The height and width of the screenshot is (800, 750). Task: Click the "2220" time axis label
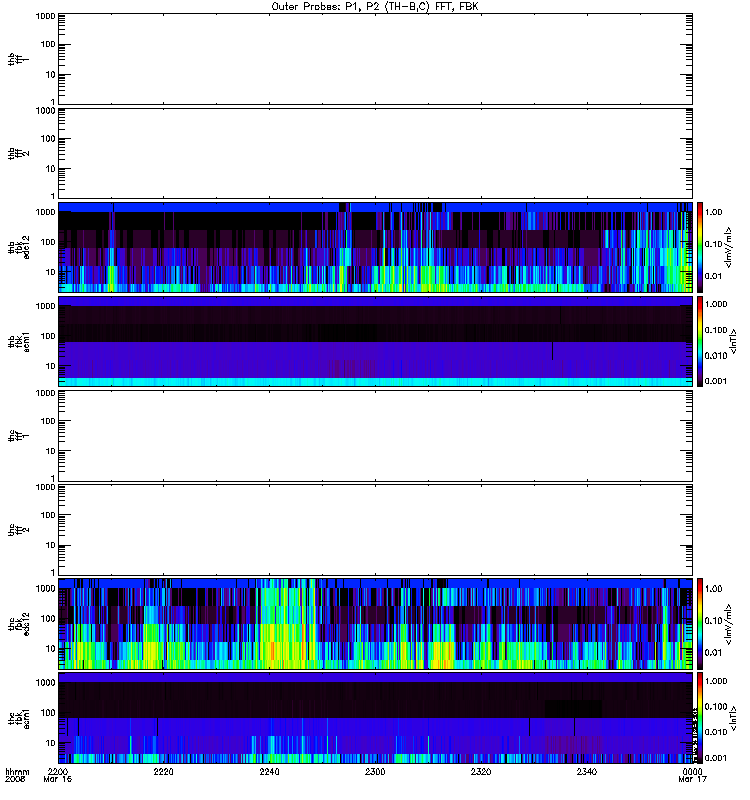(x=163, y=771)
